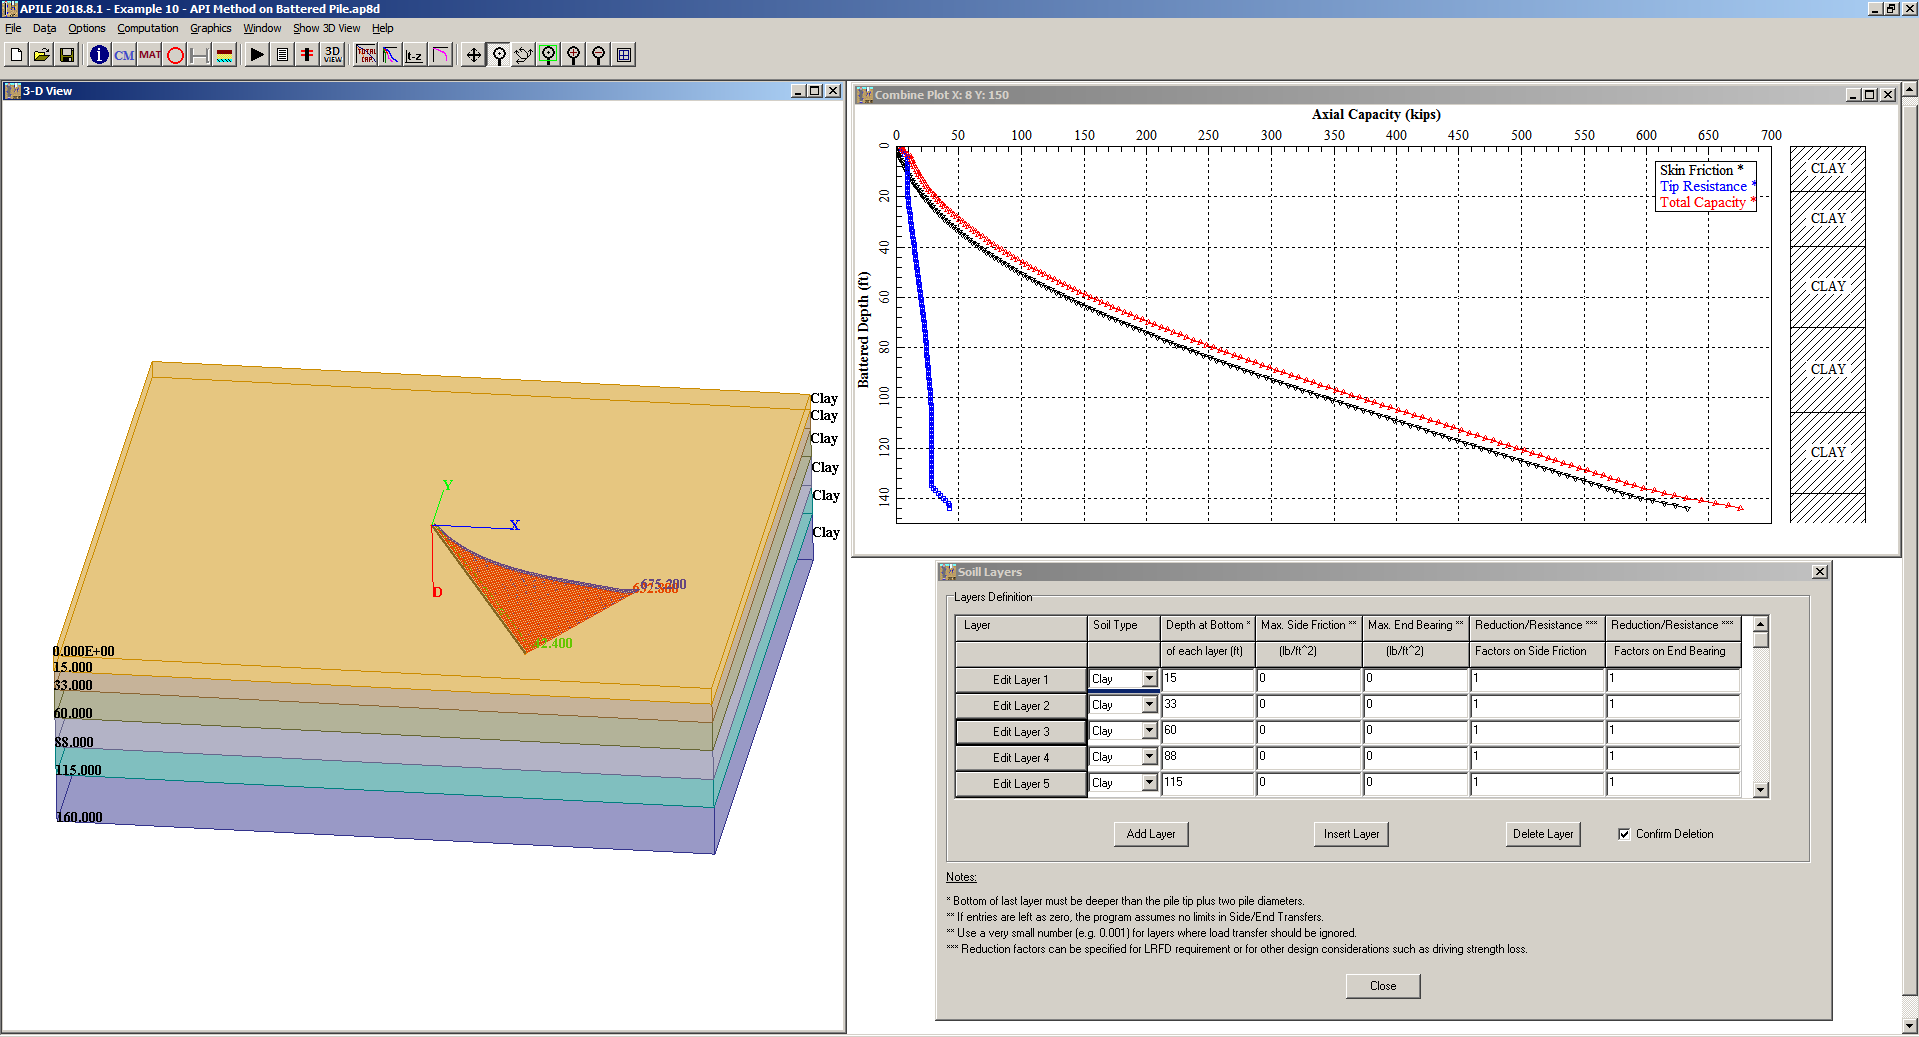Expand Soil Type dropdown for Layer 3
This screenshot has height=1037, width=1919.
point(1149,731)
